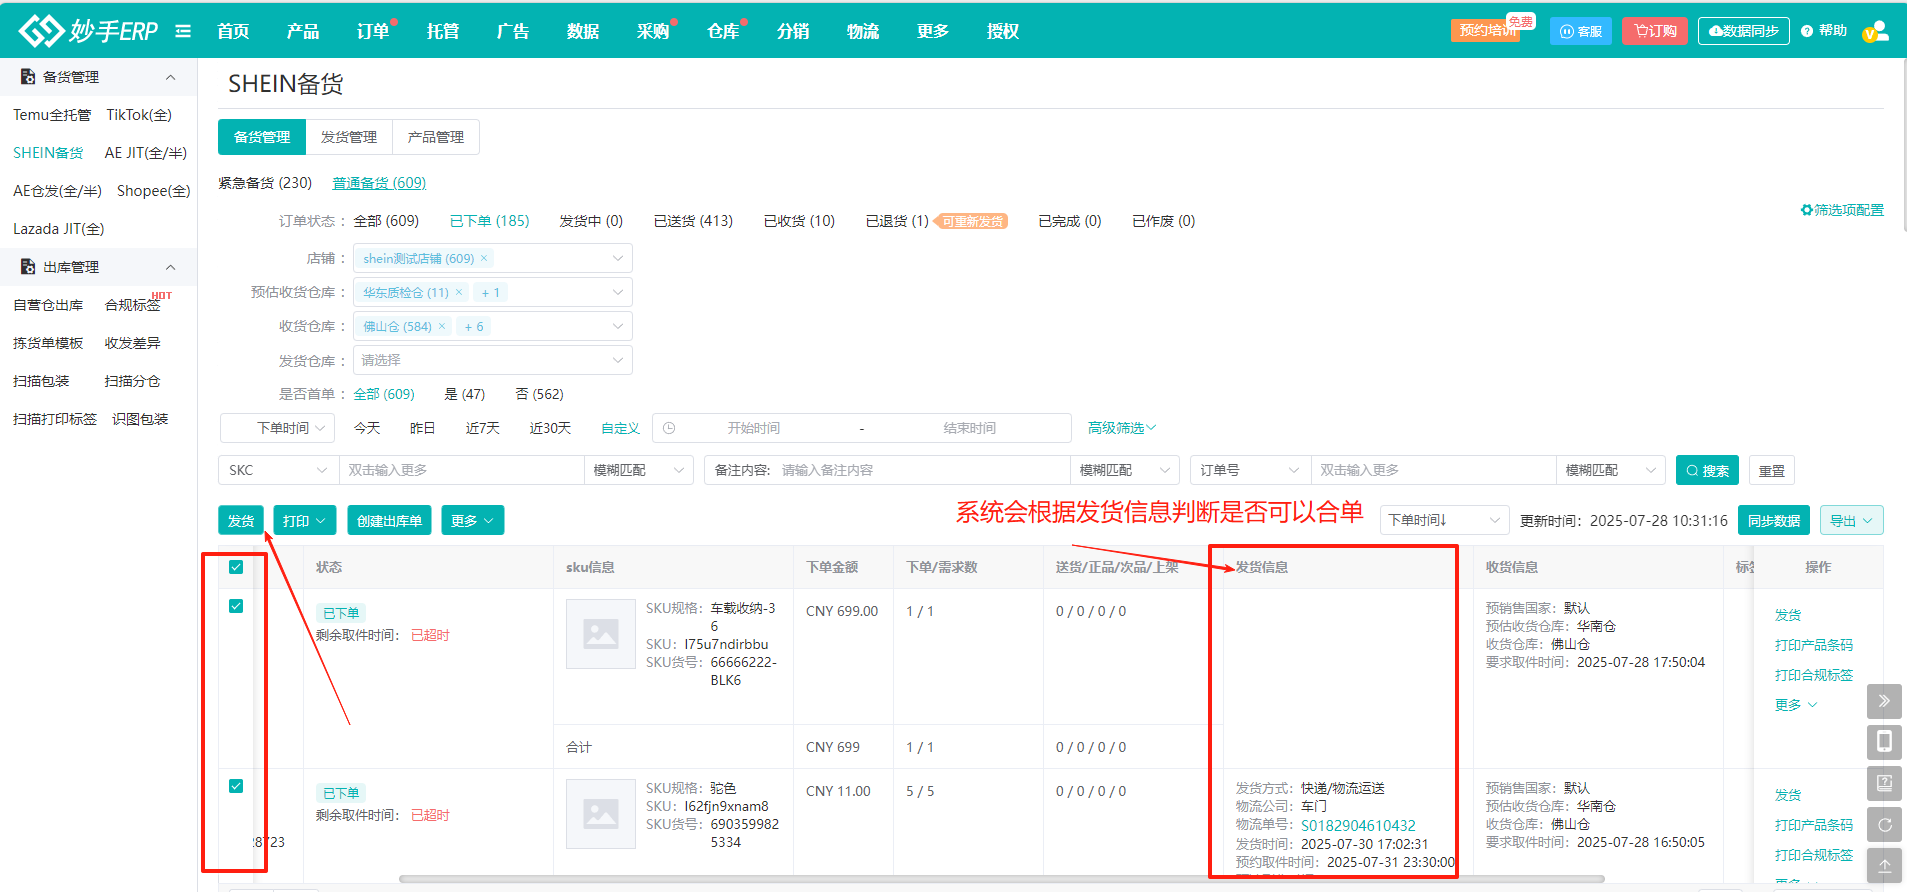Toggle the select-all header checkbox

point(236,567)
